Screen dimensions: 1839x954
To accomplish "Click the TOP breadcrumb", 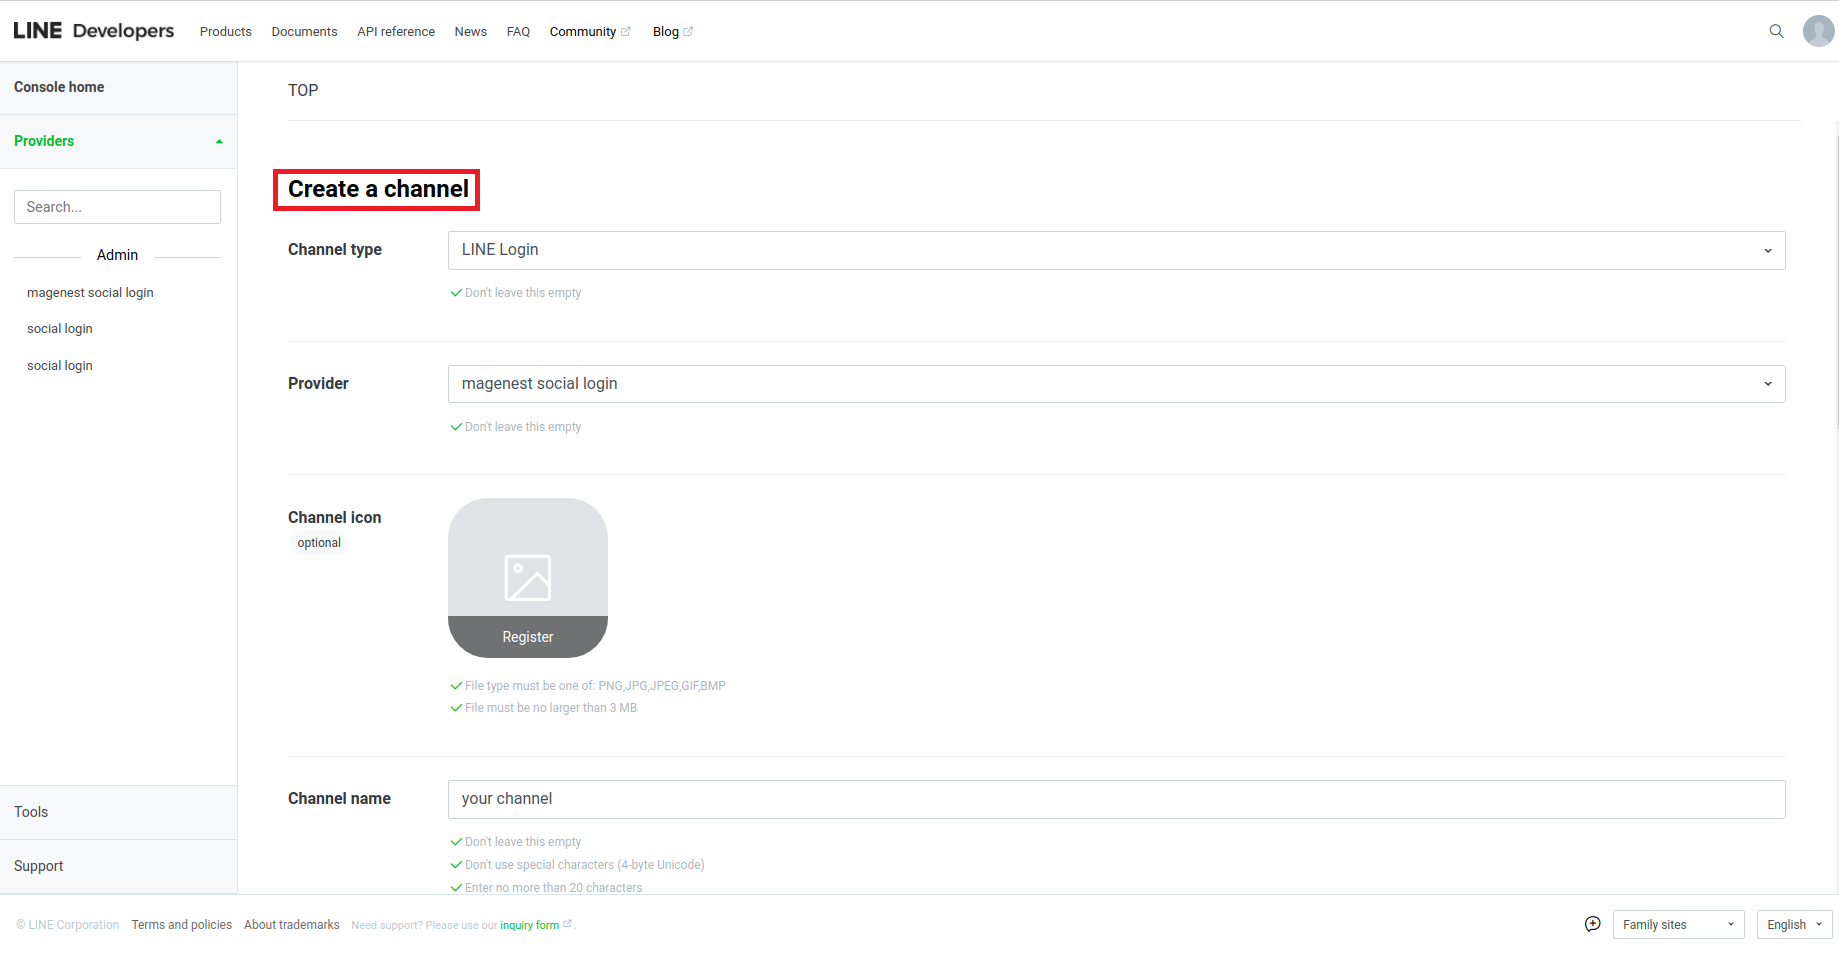I will click(303, 90).
